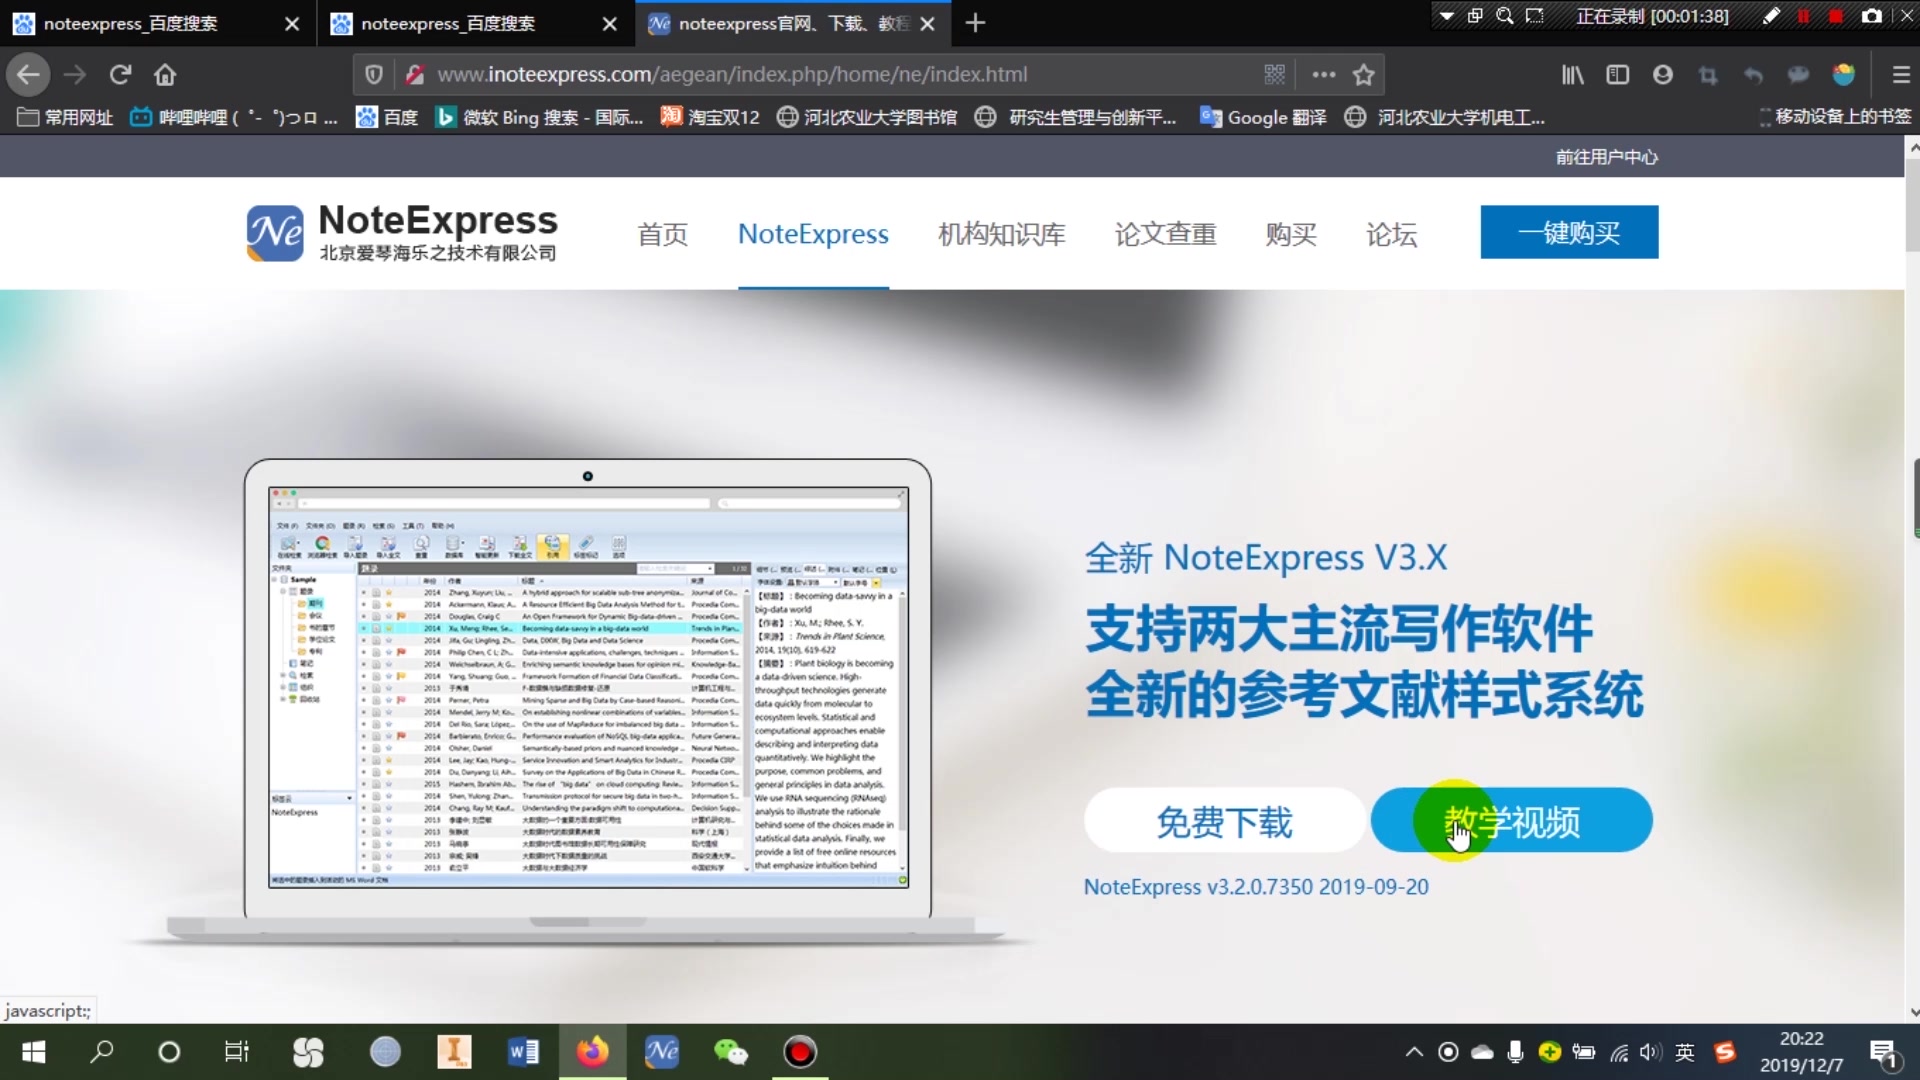Open the NoteExpress navigation item
1920x1080 pixels.
813,234
